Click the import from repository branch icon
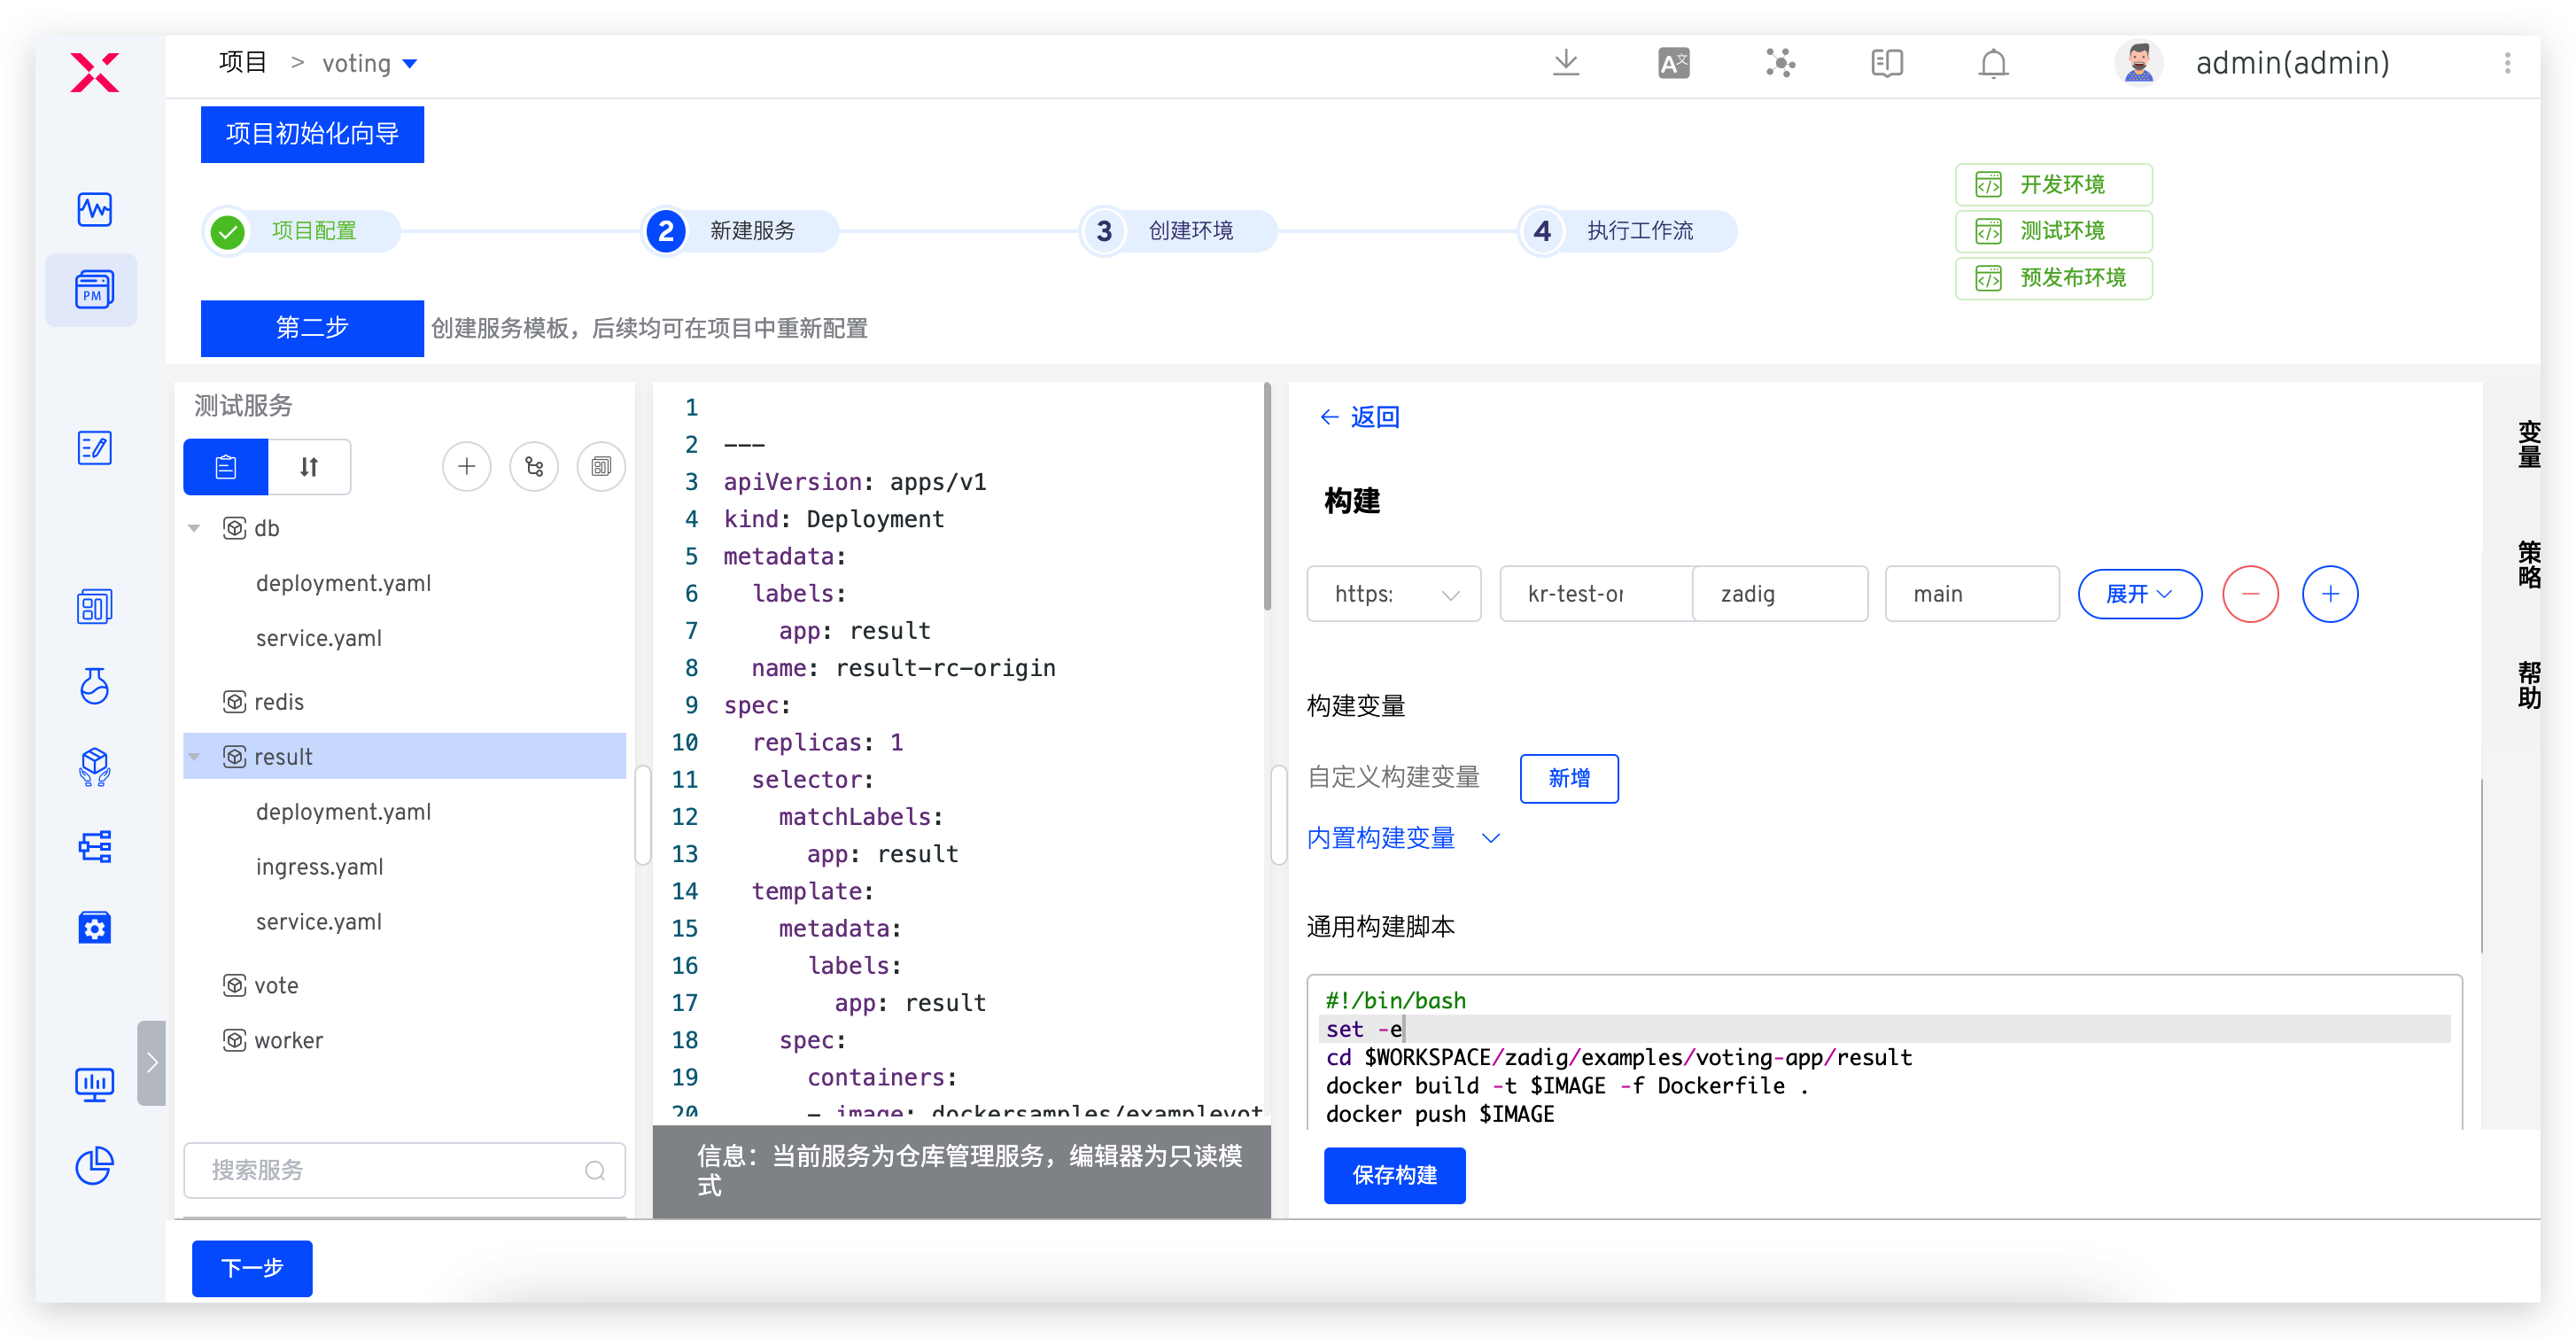The width and height of the screenshot is (2576, 1338). coord(534,466)
